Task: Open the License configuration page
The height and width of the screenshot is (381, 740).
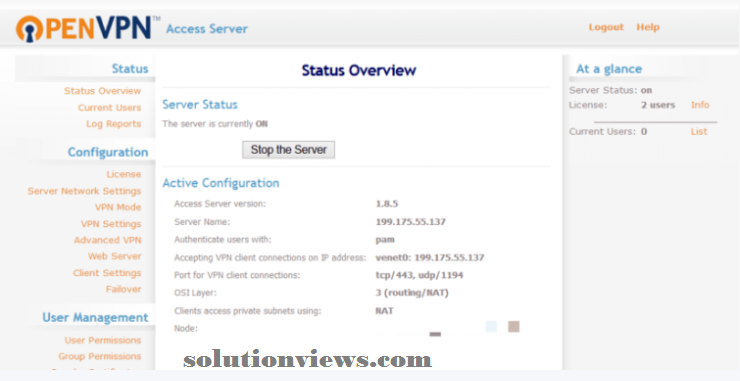Action: pyautogui.click(x=124, y=174)
